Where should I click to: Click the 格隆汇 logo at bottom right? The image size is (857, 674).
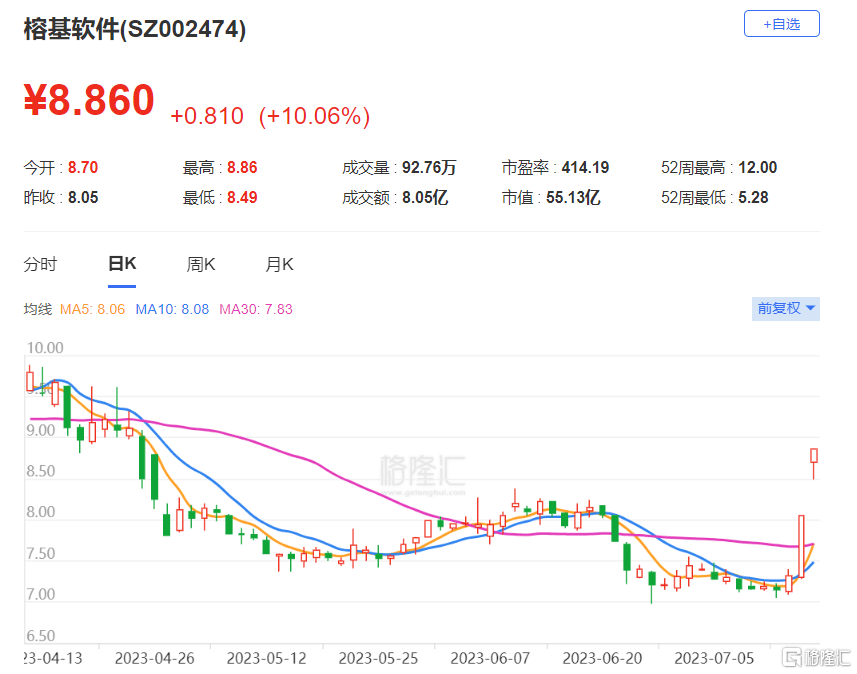coord(816,656)
